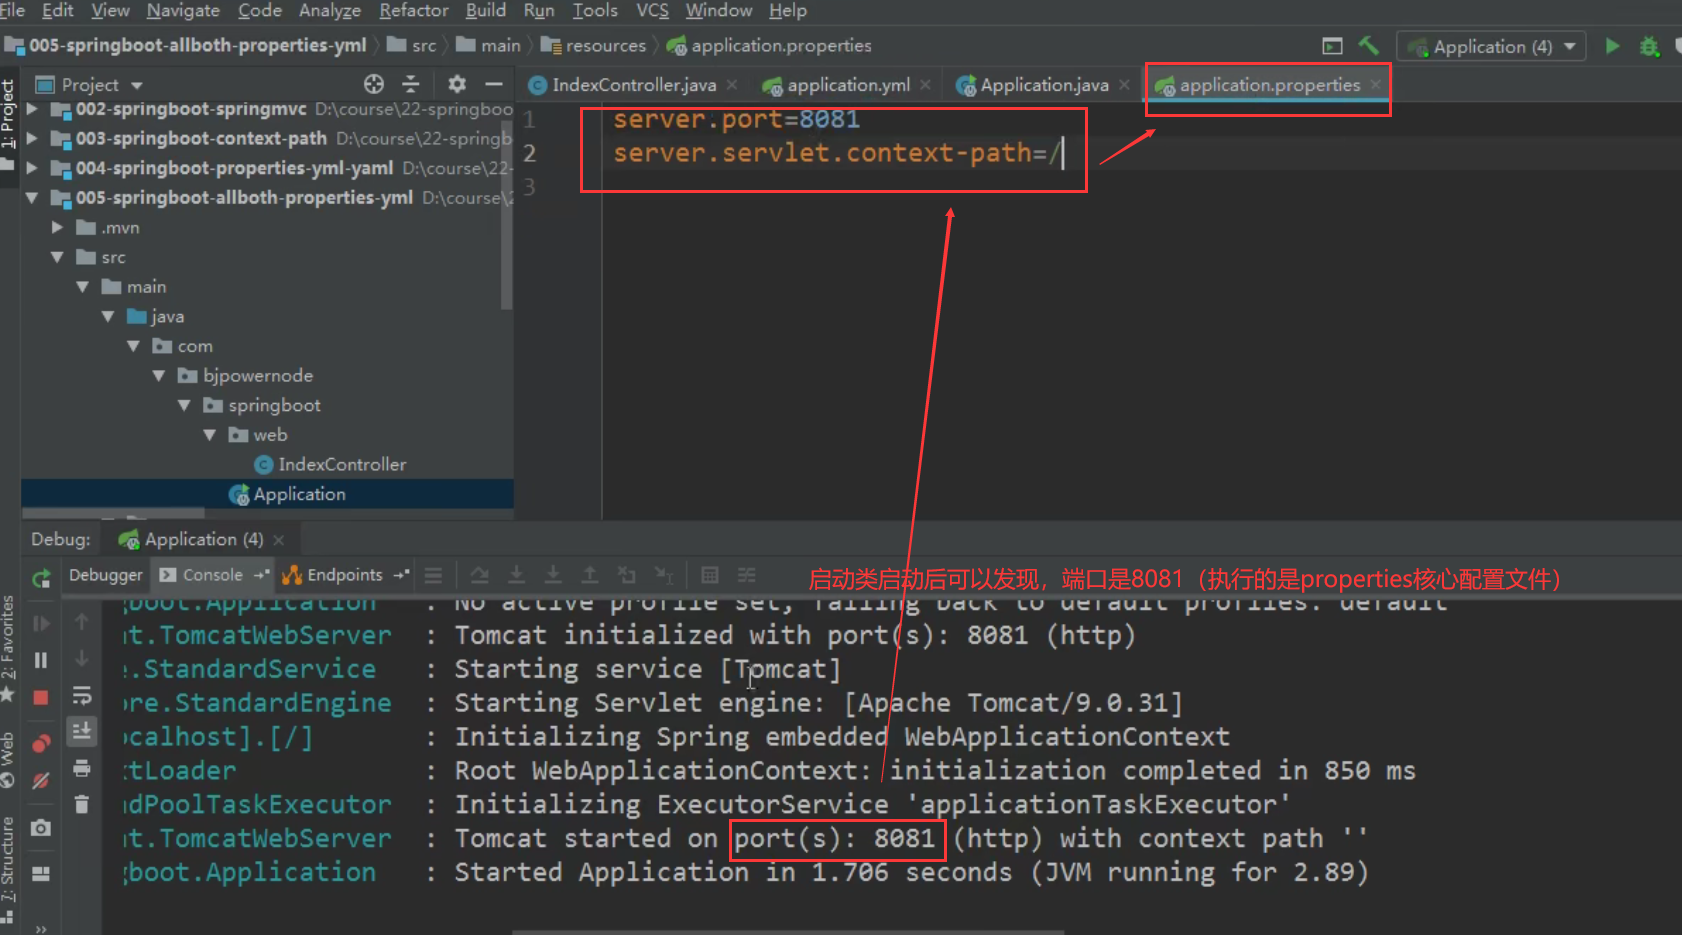Mute breakpoints in debug sidebar

[41, 781]
